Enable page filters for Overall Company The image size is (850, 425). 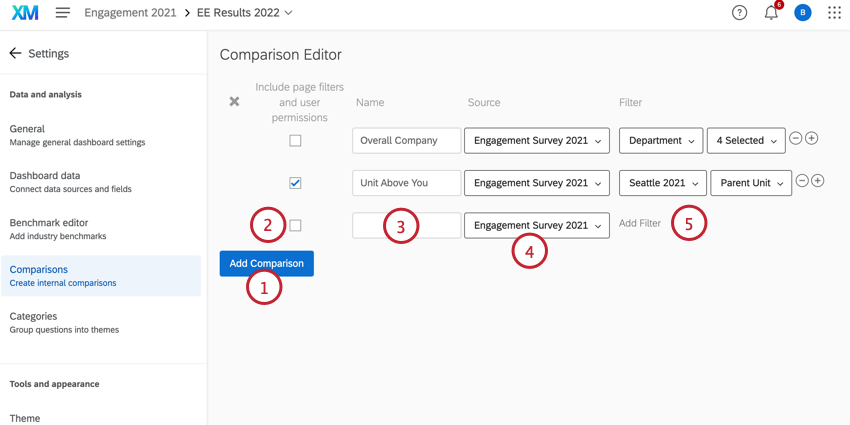295,141
